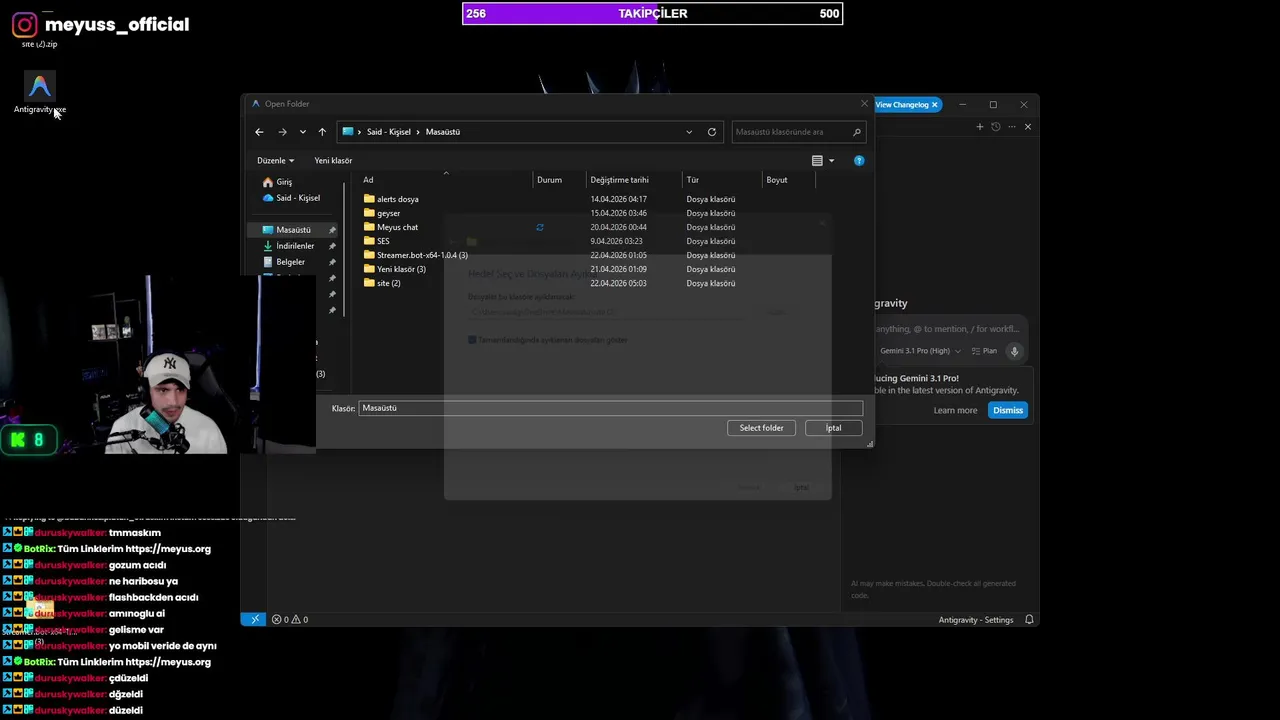Image resolution: width=1280 pixels, height=720 pixels.
Task: Open chat history clock icon in Antigravity
Action: pos(996,127)
